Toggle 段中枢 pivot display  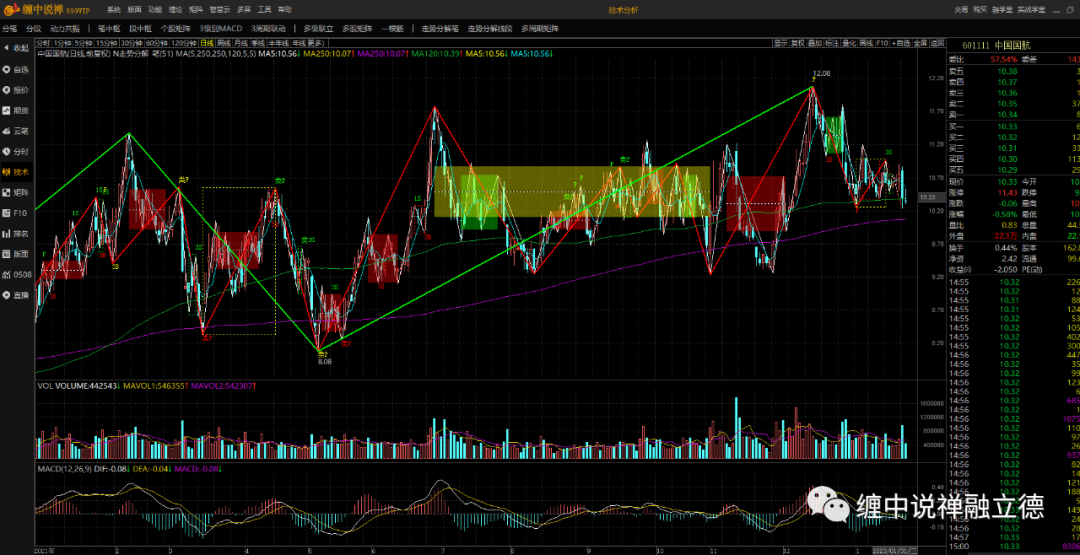pyautogui.click(x=140, y=29)
